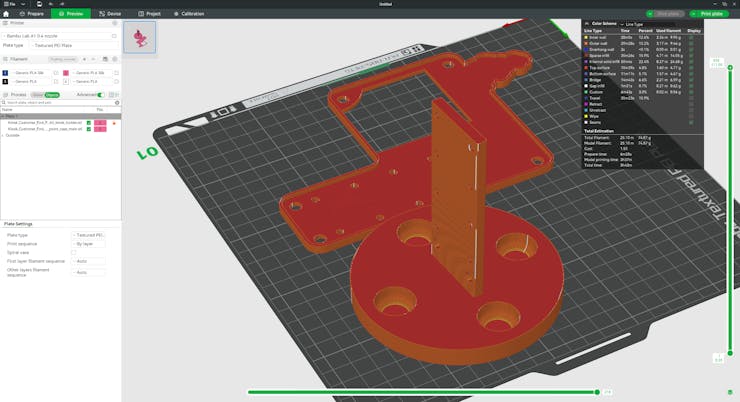
Task: Toggle the Advanced settings switch
Action: point(100,95)
